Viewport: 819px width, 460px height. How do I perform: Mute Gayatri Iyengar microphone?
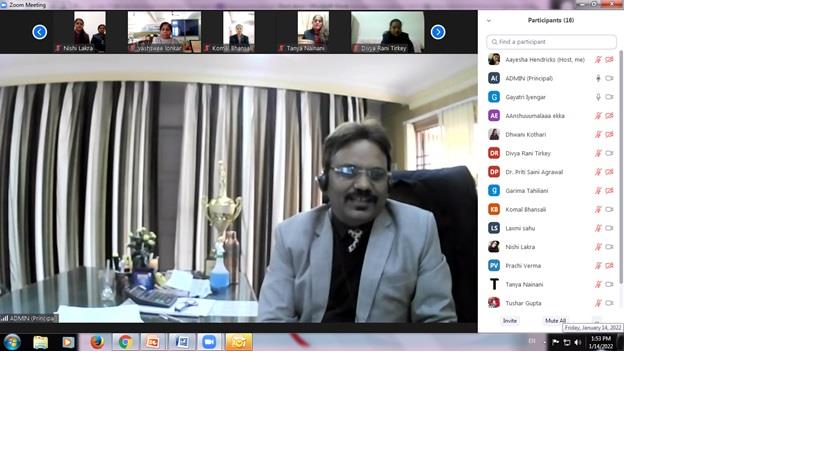click(598, 97)
